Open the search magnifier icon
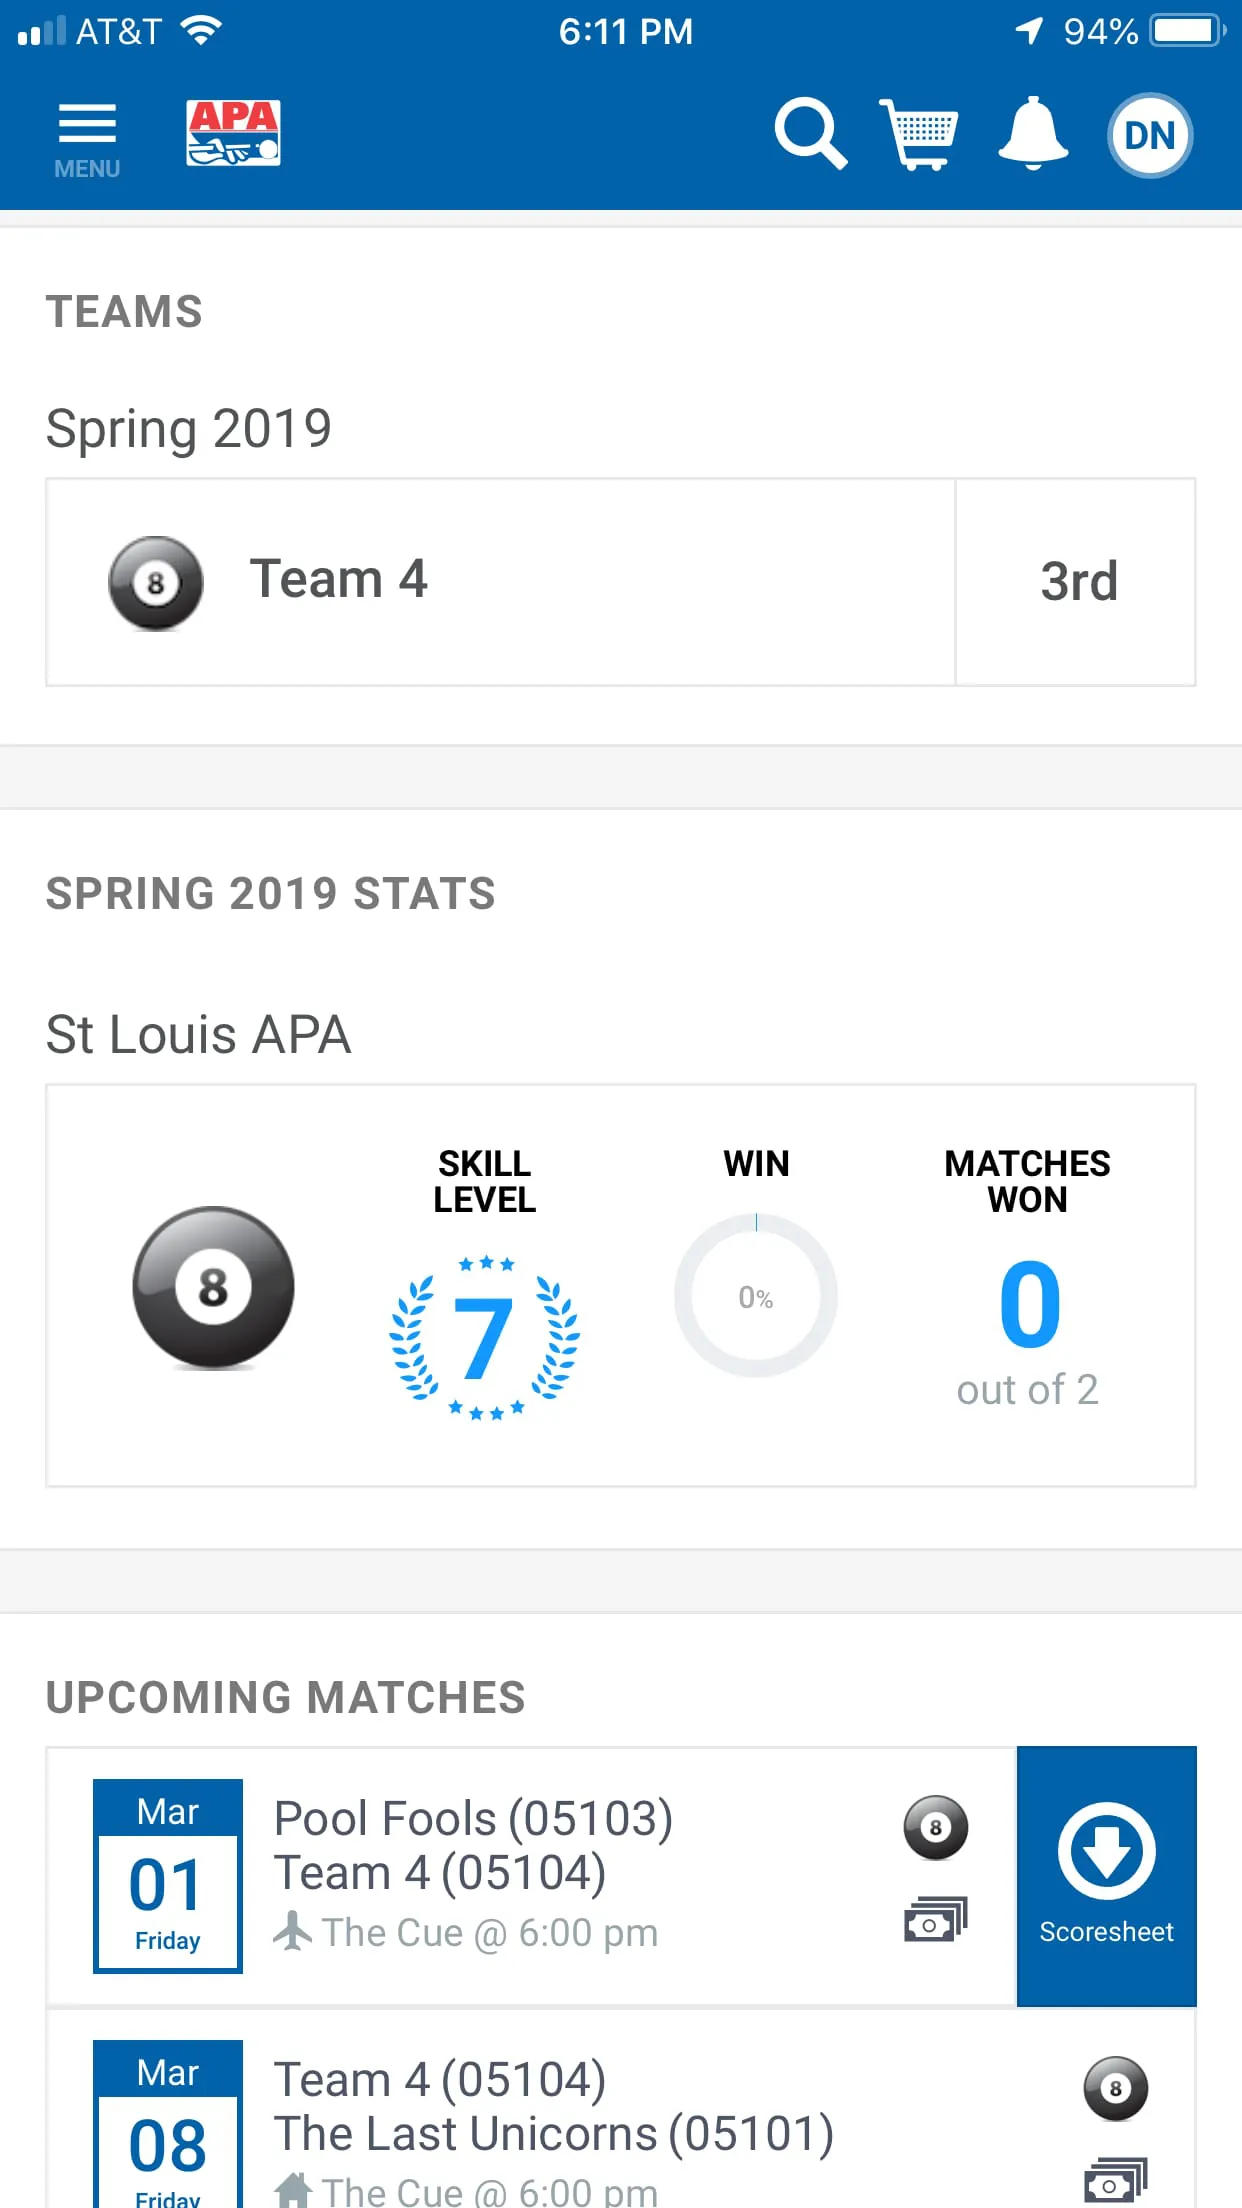The height and width of the screenshot is (2208, 1242). tap(810, 133)
